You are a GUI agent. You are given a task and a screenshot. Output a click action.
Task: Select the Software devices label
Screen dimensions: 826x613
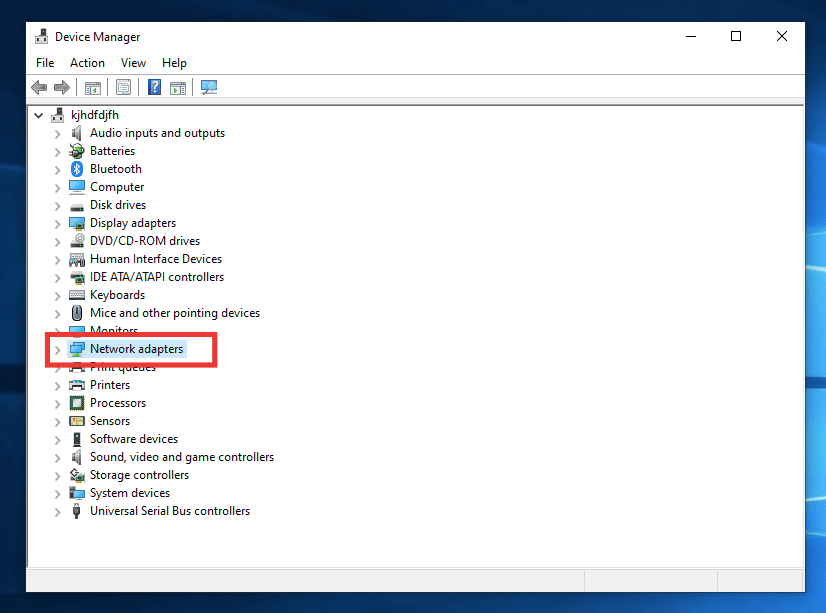point(134,439)
